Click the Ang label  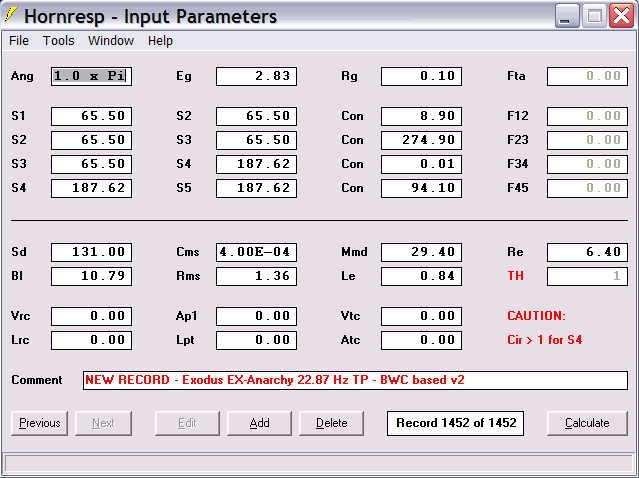22,76
